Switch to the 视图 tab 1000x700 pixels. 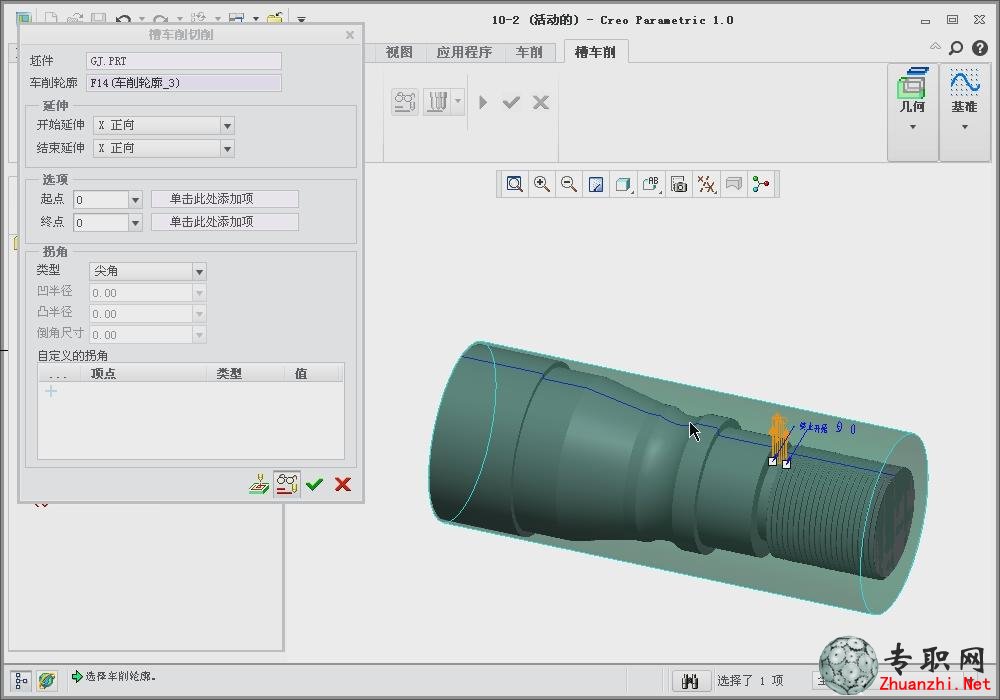[399, 52]
